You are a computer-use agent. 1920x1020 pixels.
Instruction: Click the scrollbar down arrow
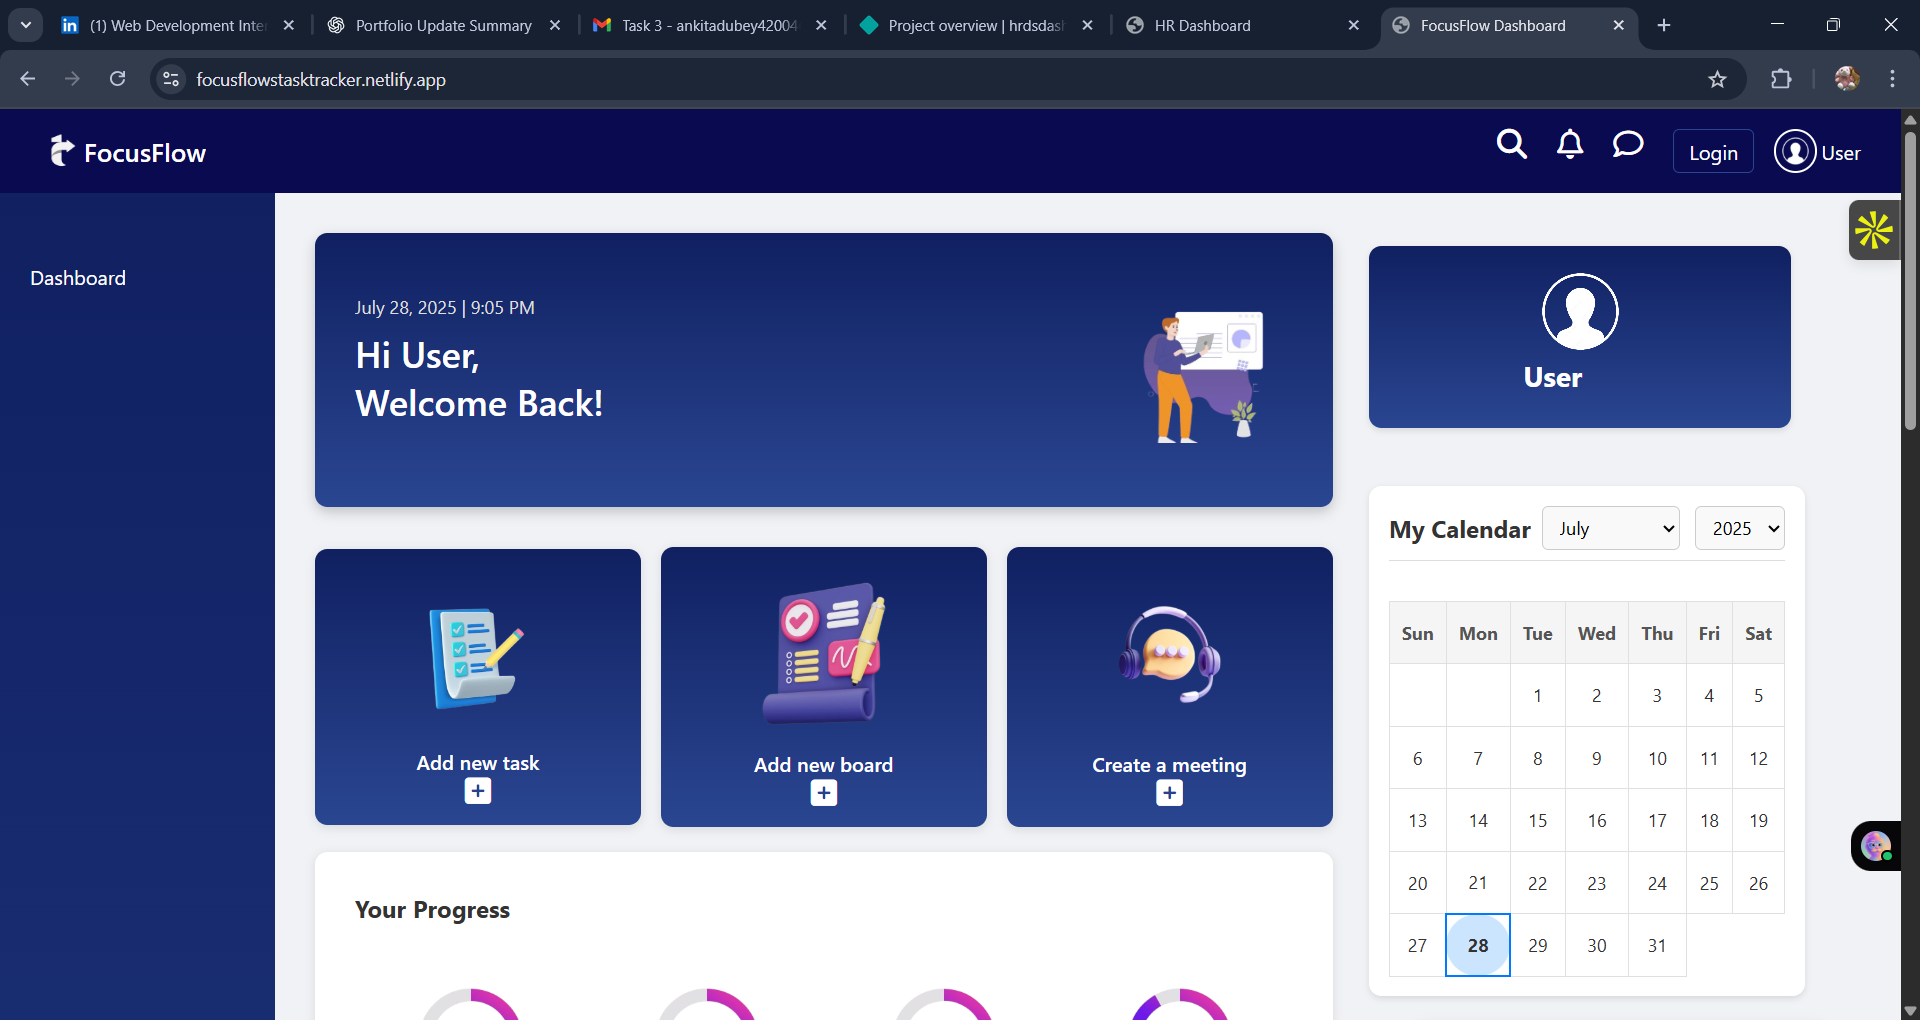[1910, 1010]
